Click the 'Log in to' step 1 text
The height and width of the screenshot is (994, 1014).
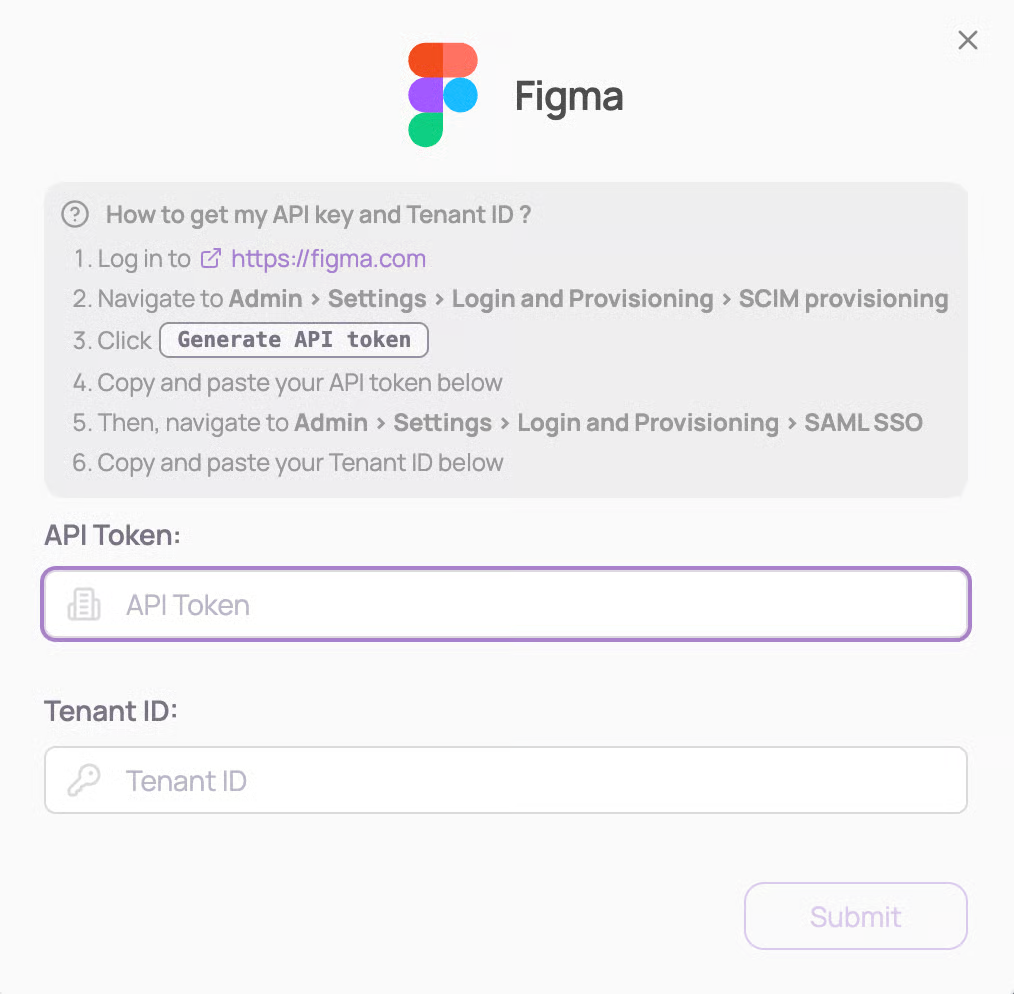(x=143, y=259)
